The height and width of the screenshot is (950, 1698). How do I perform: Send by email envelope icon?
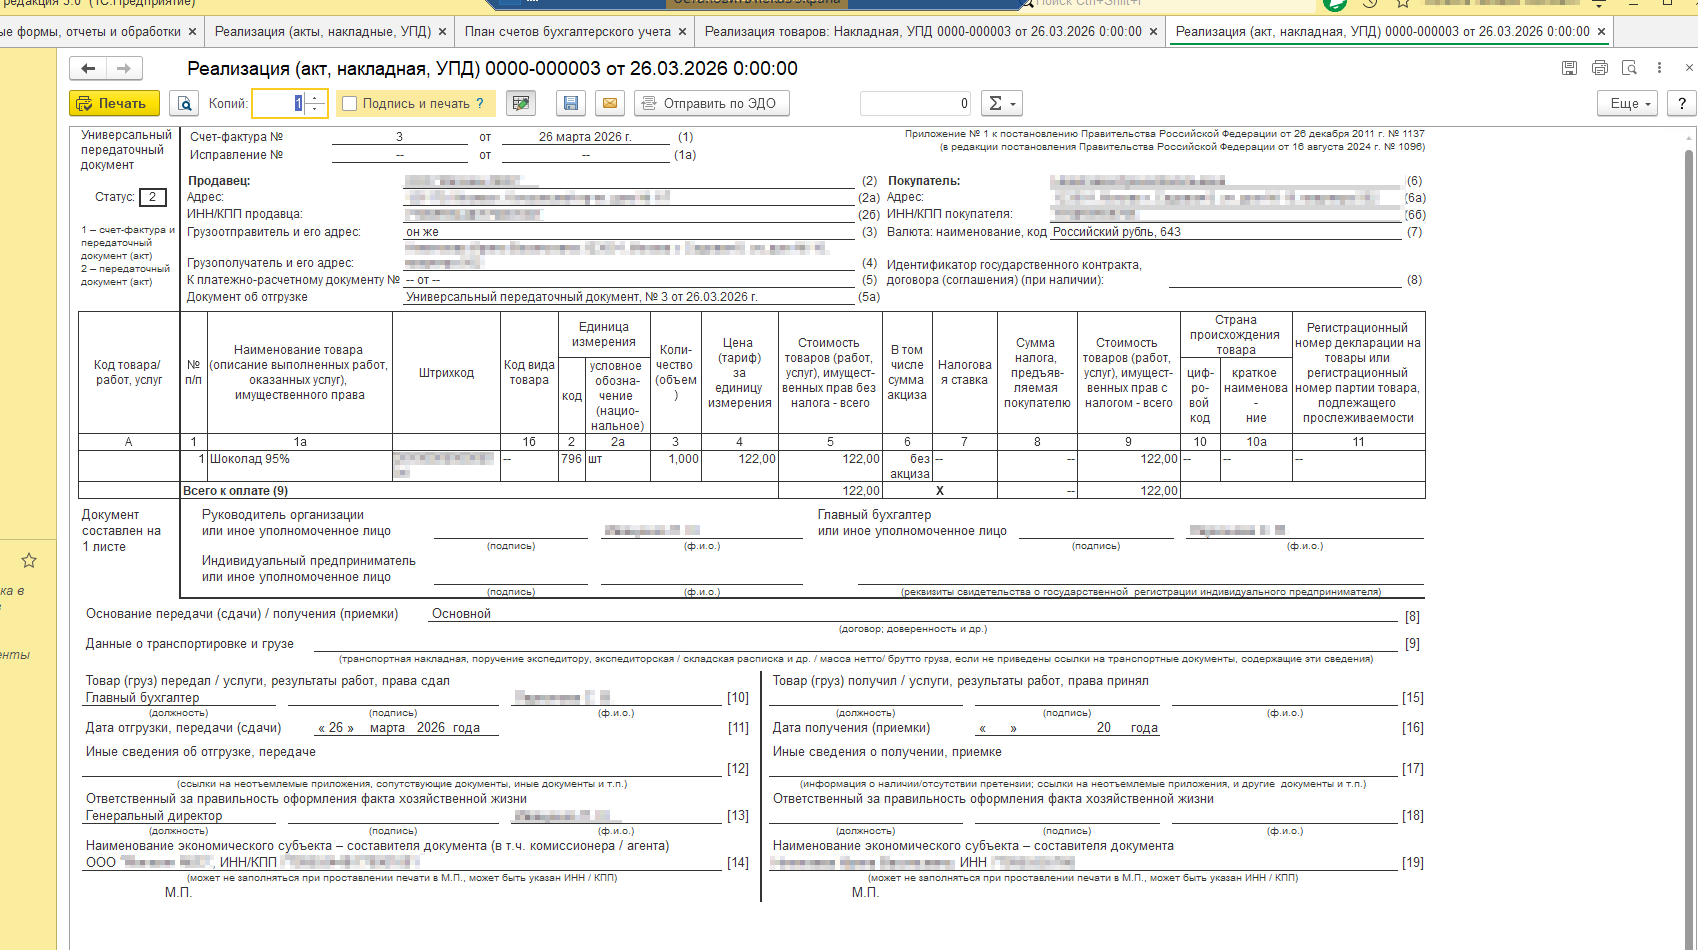[610, 103]
